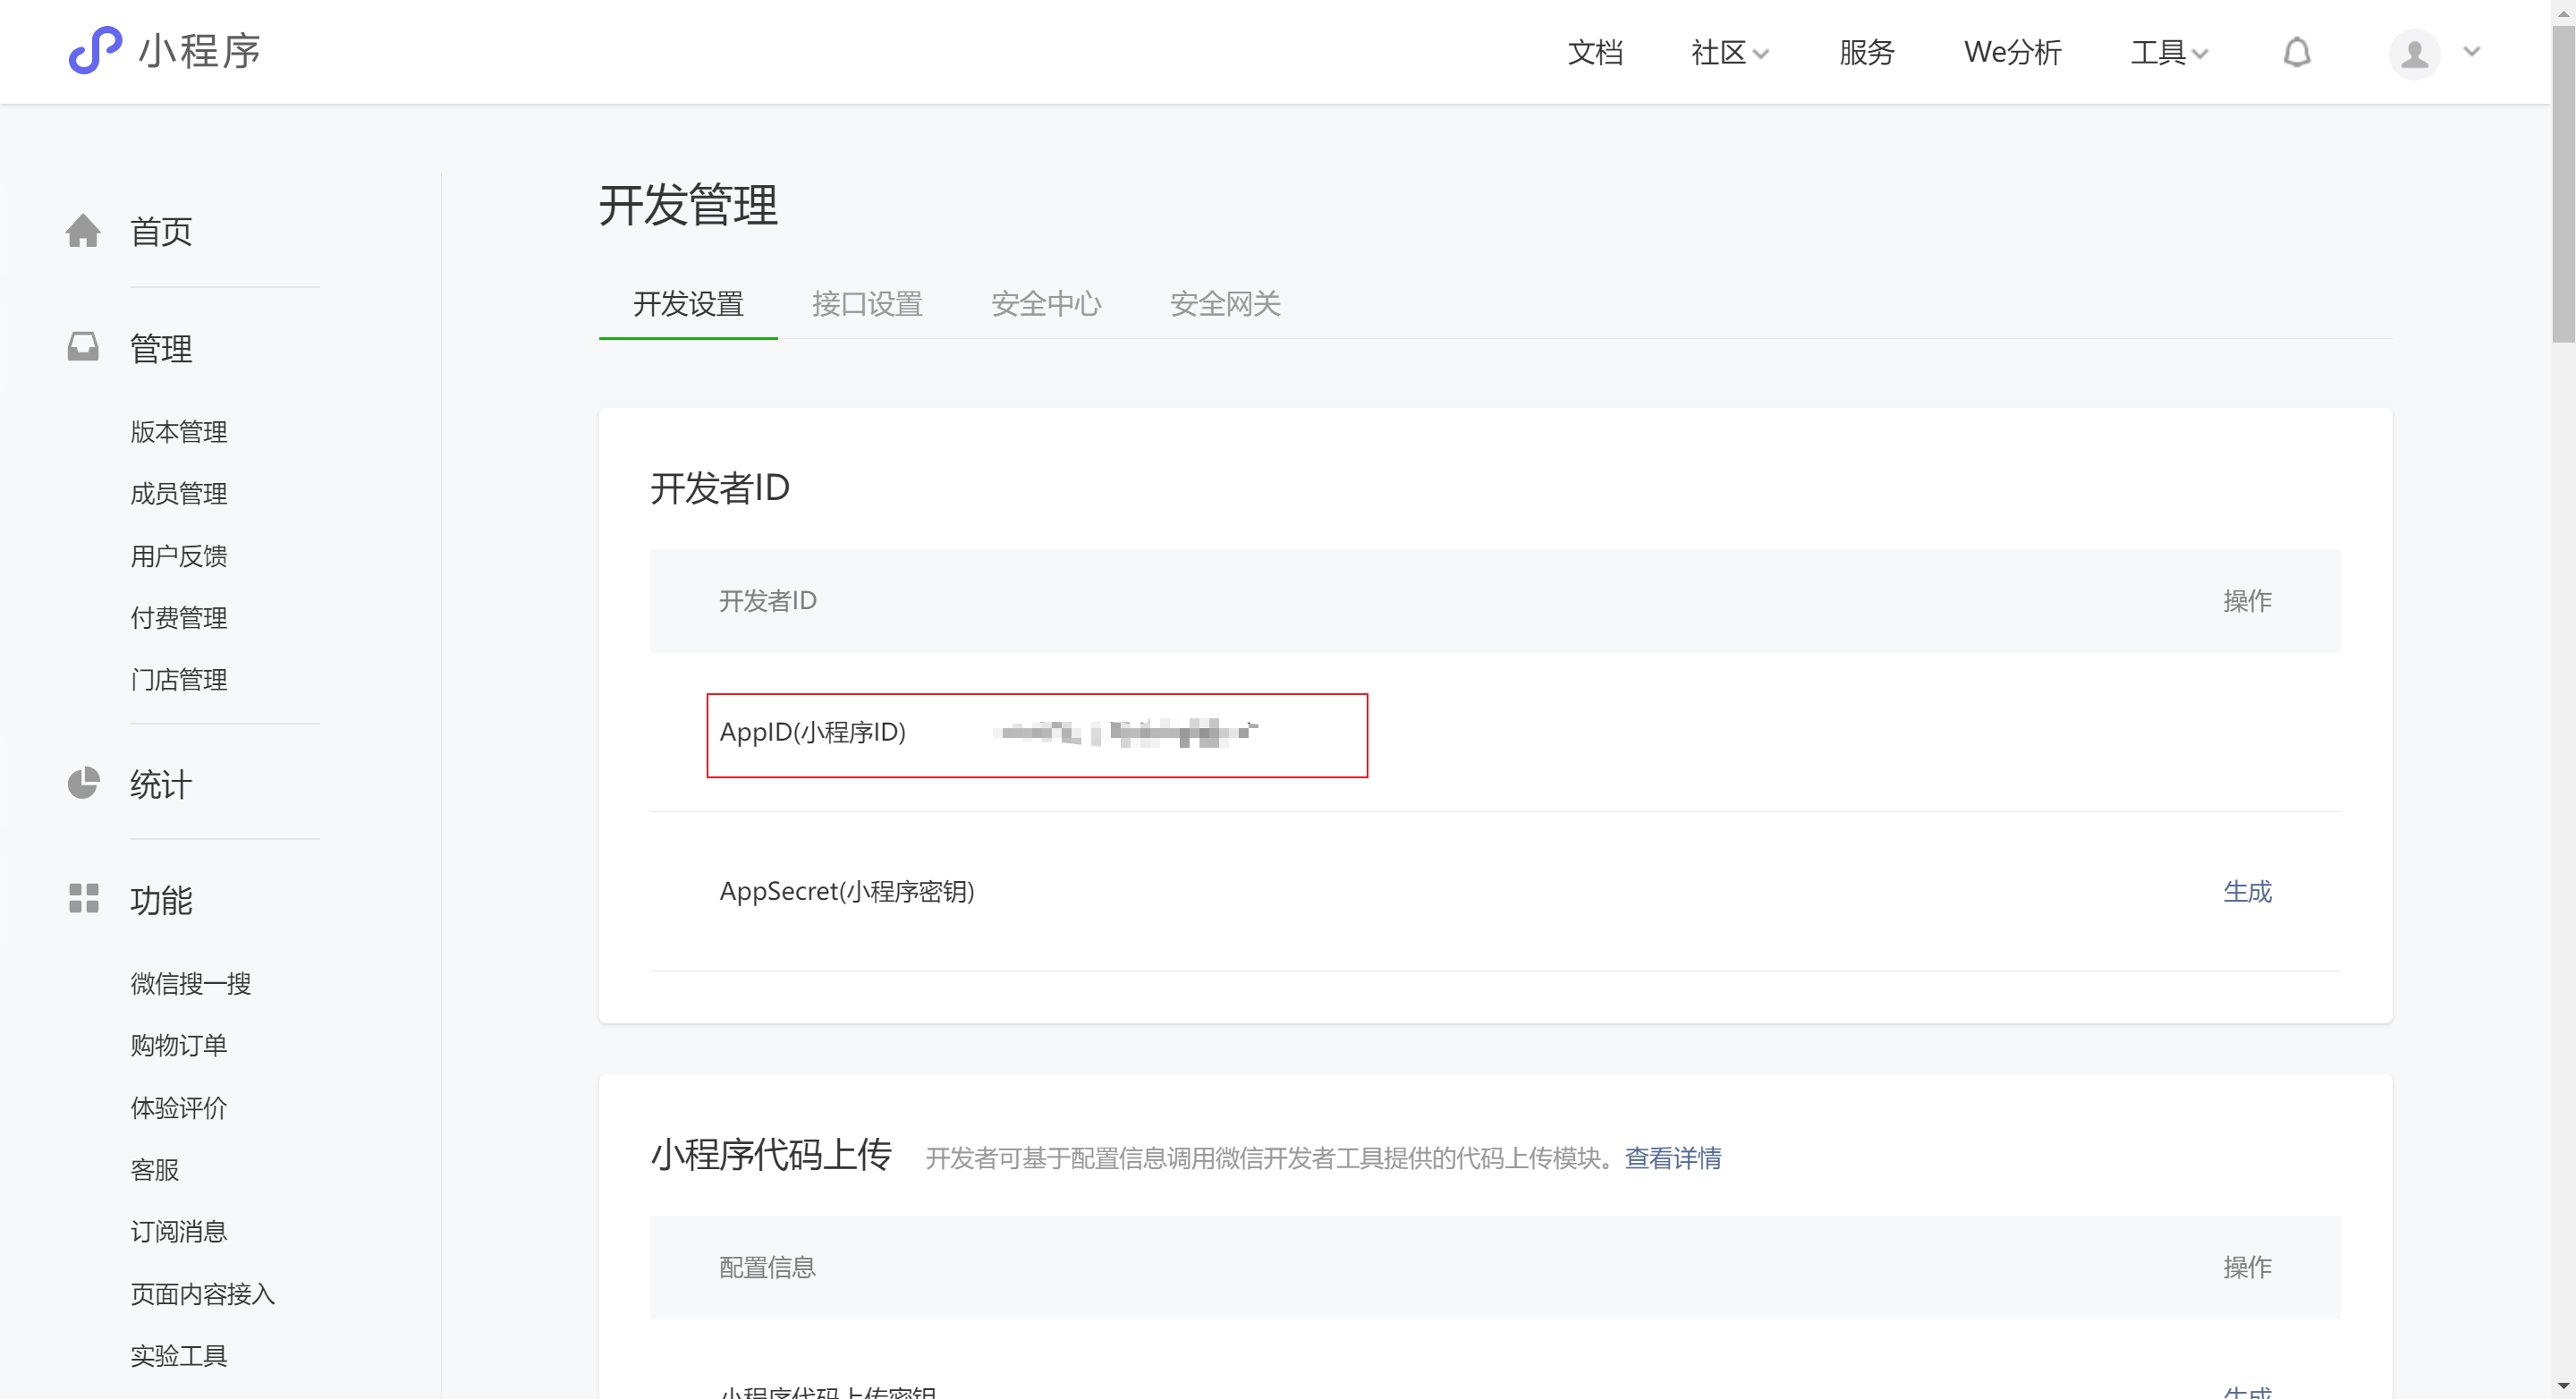Open 客服 in sidebar

(x=155, y=1170)
